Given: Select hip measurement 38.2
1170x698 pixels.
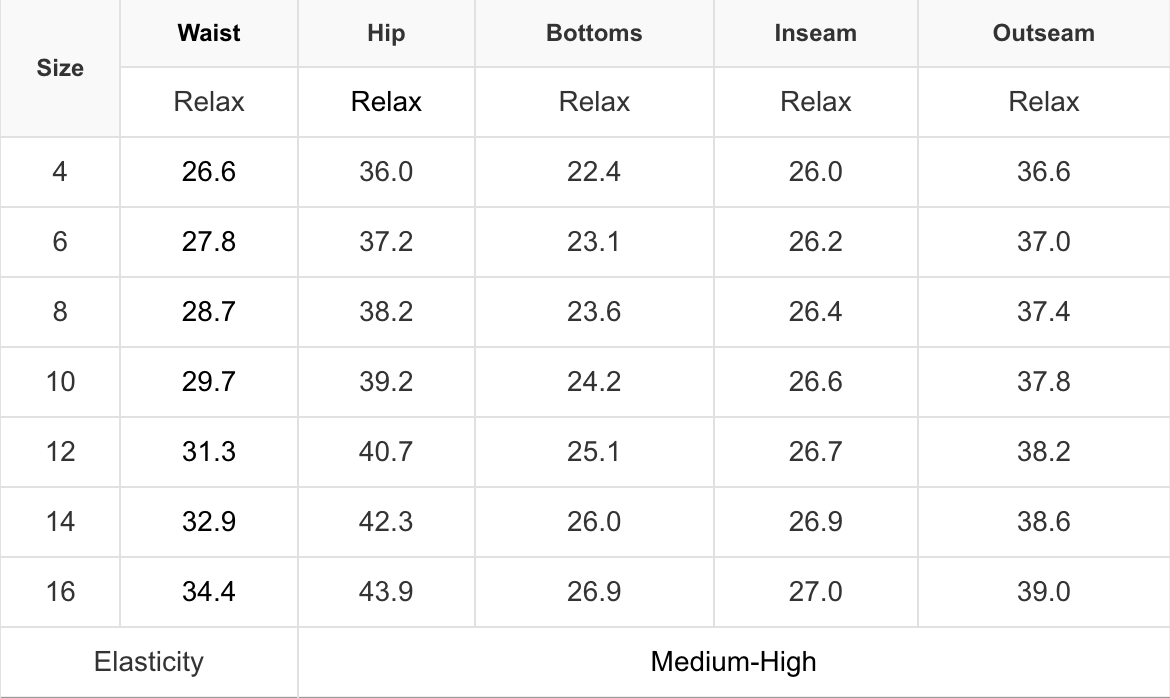Looking at the screenshot, I should point(386,312).
